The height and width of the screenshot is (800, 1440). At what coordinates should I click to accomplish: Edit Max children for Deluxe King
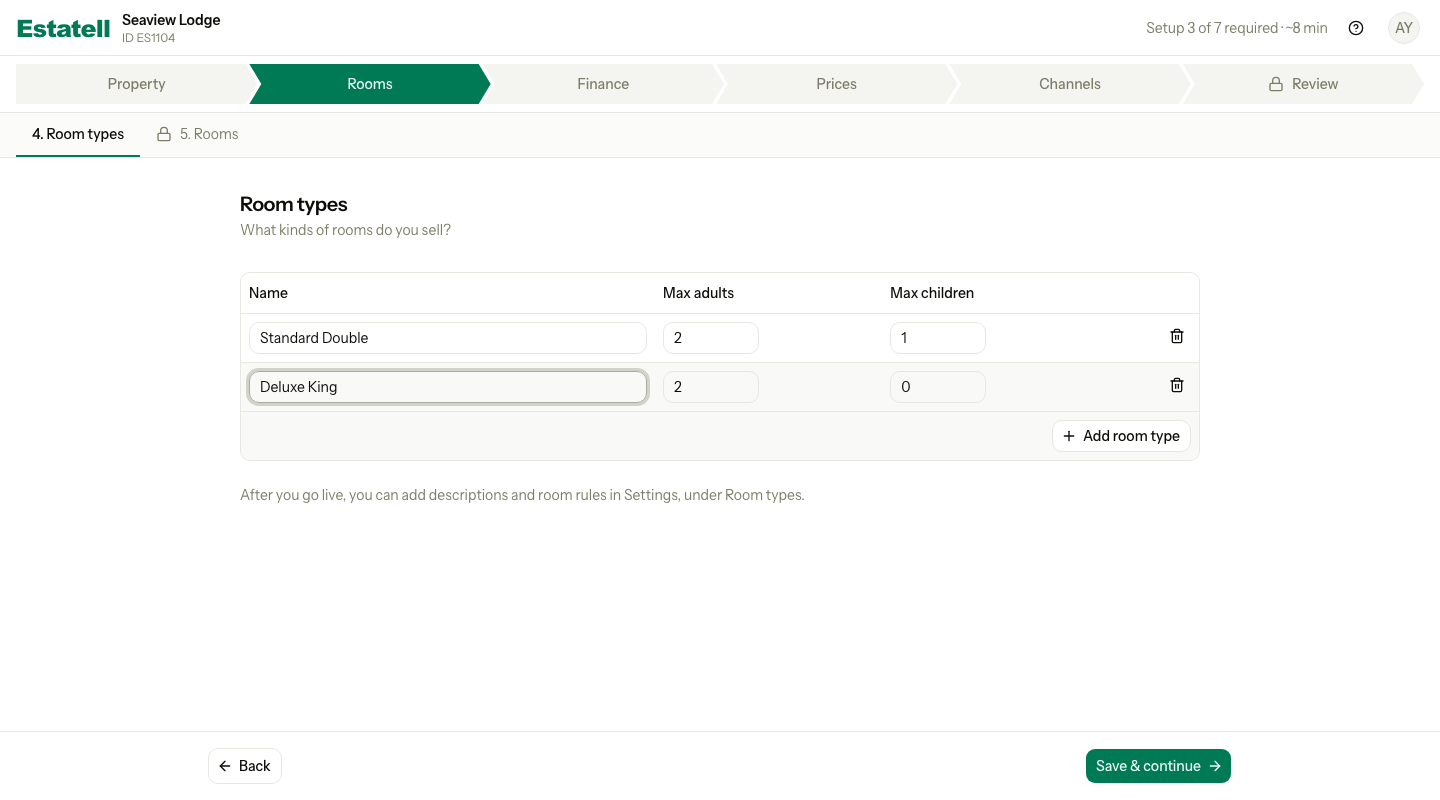coord(938,387)
